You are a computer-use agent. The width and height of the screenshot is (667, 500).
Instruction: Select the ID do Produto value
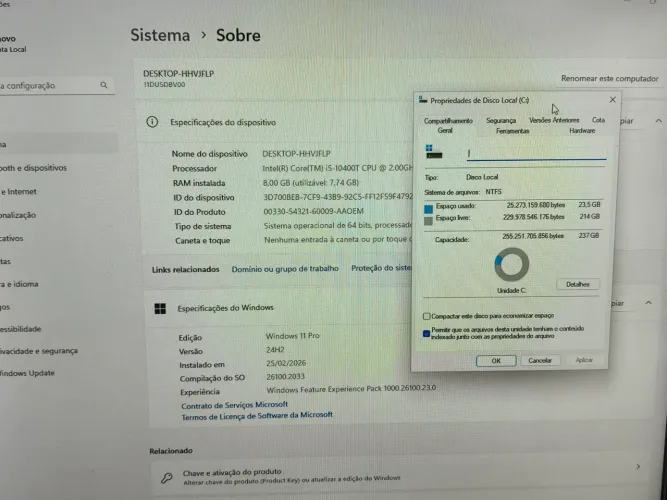[314, 211]
